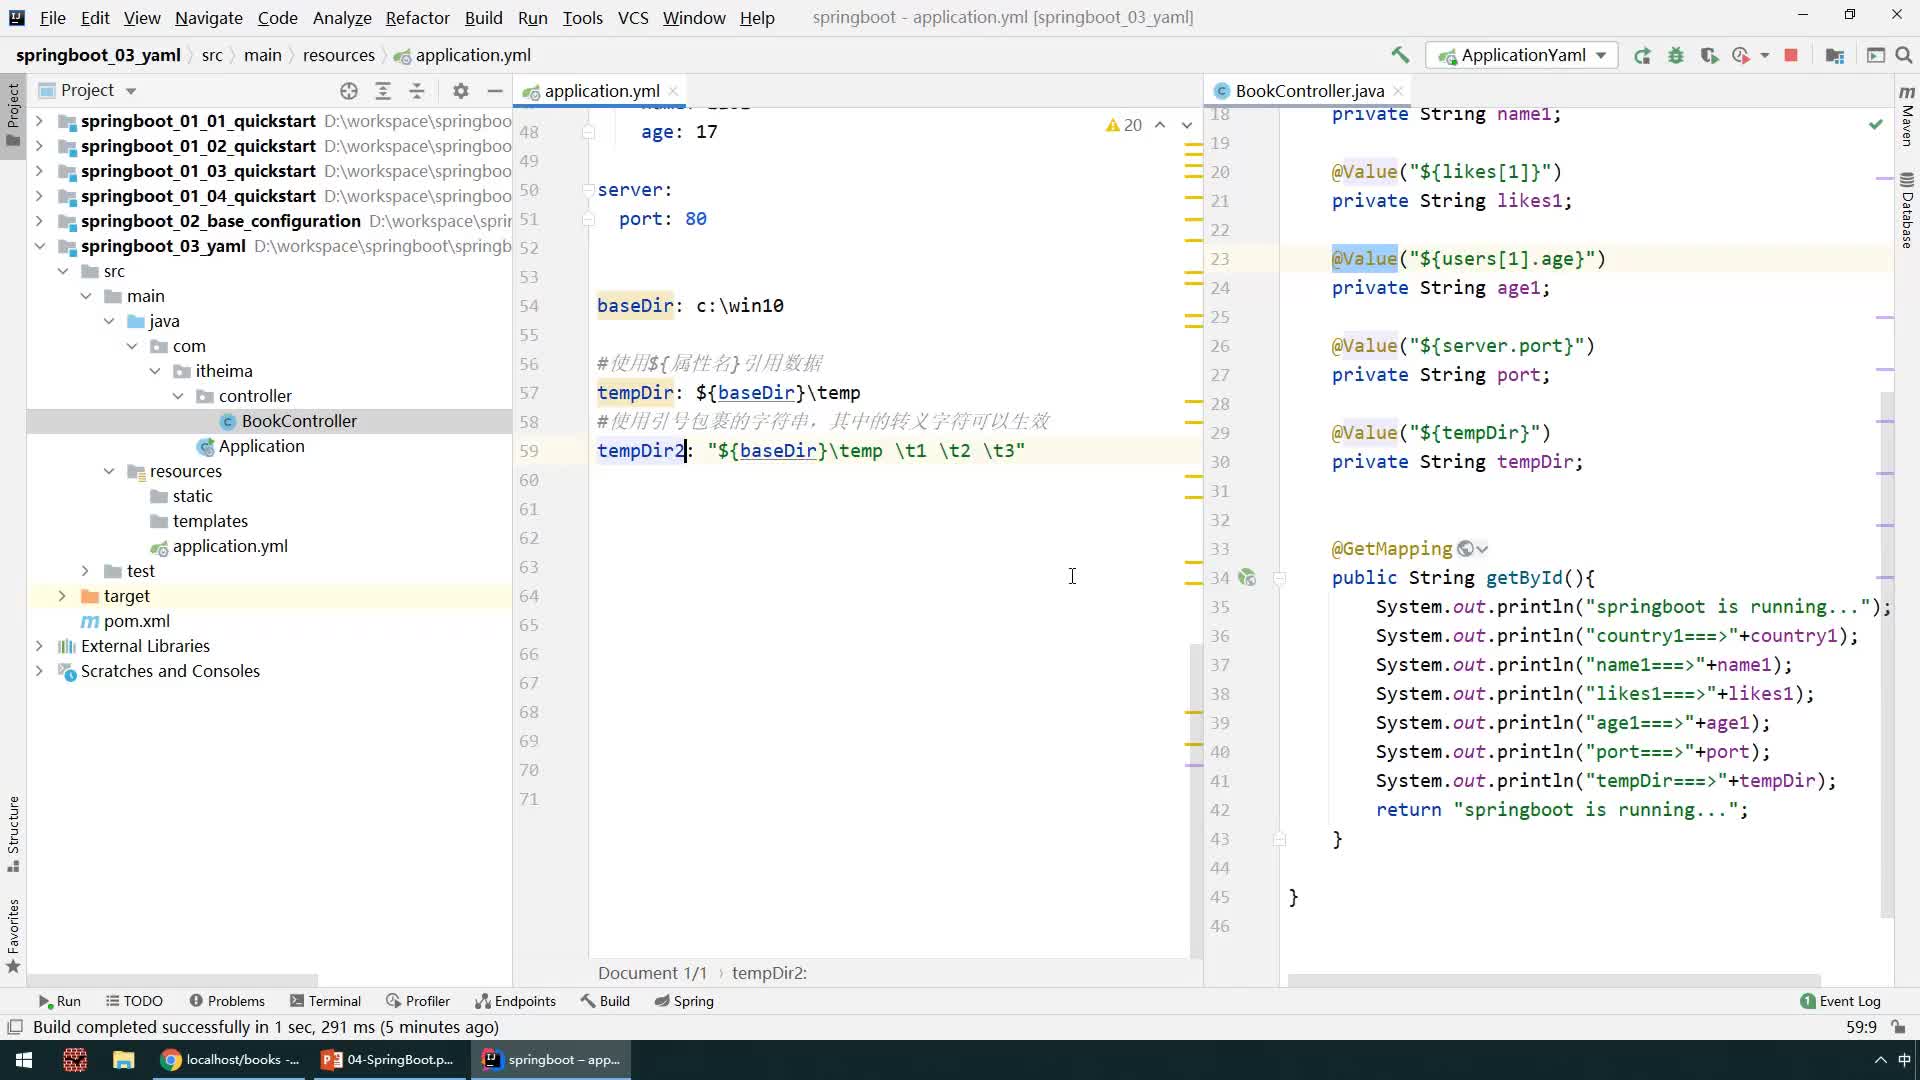Click the Stop application icon
The image size is (1920, 1080).
(1791, 54)
